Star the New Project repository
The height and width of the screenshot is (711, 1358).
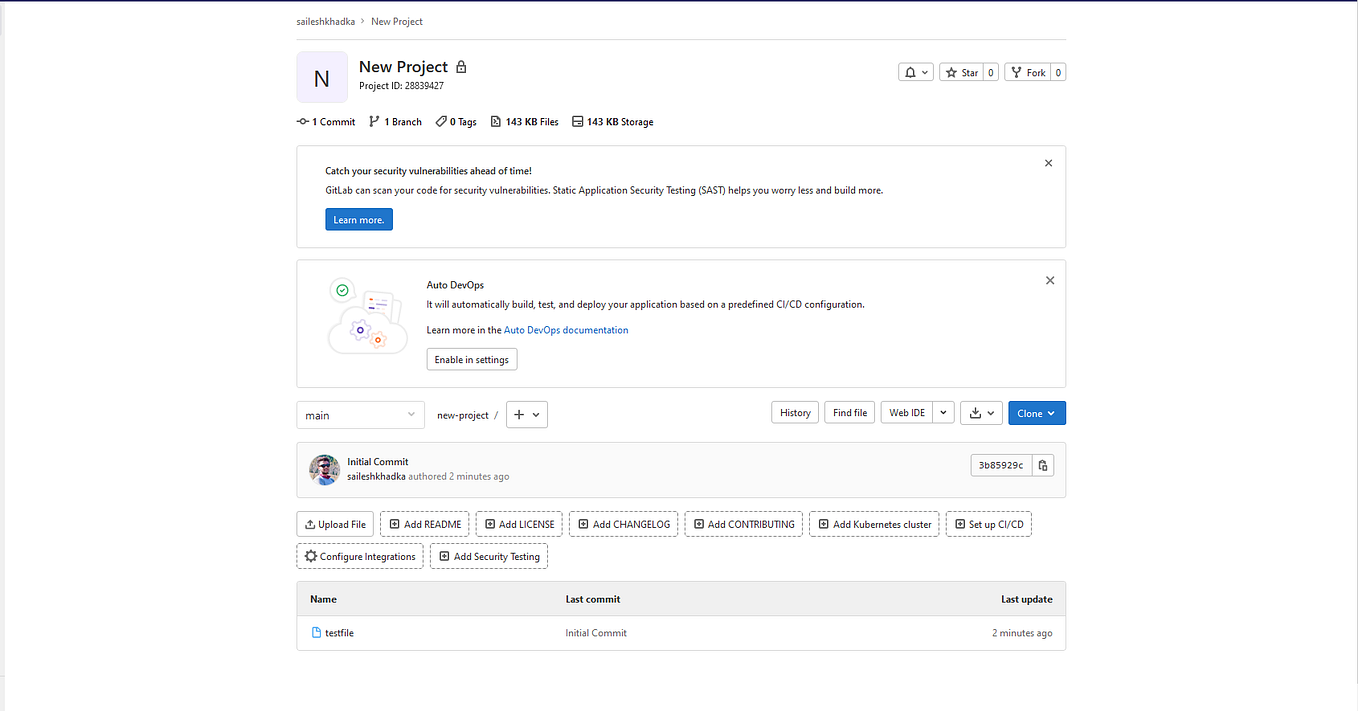point(960,71)
